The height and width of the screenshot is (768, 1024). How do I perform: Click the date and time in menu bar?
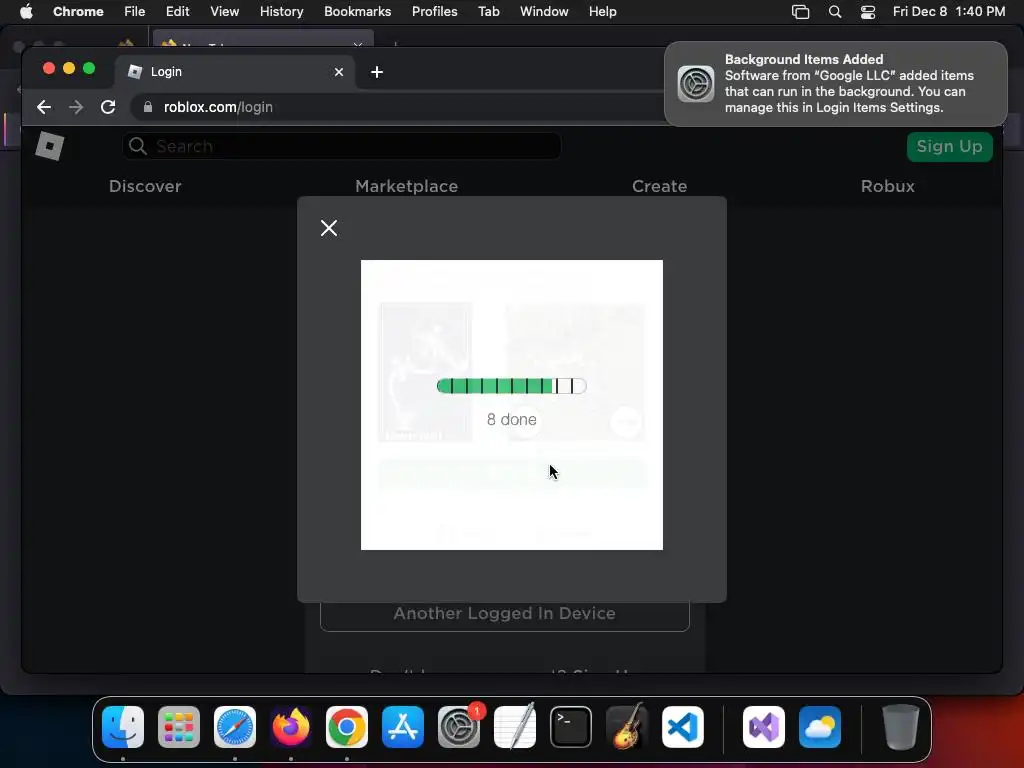point(949,11)
